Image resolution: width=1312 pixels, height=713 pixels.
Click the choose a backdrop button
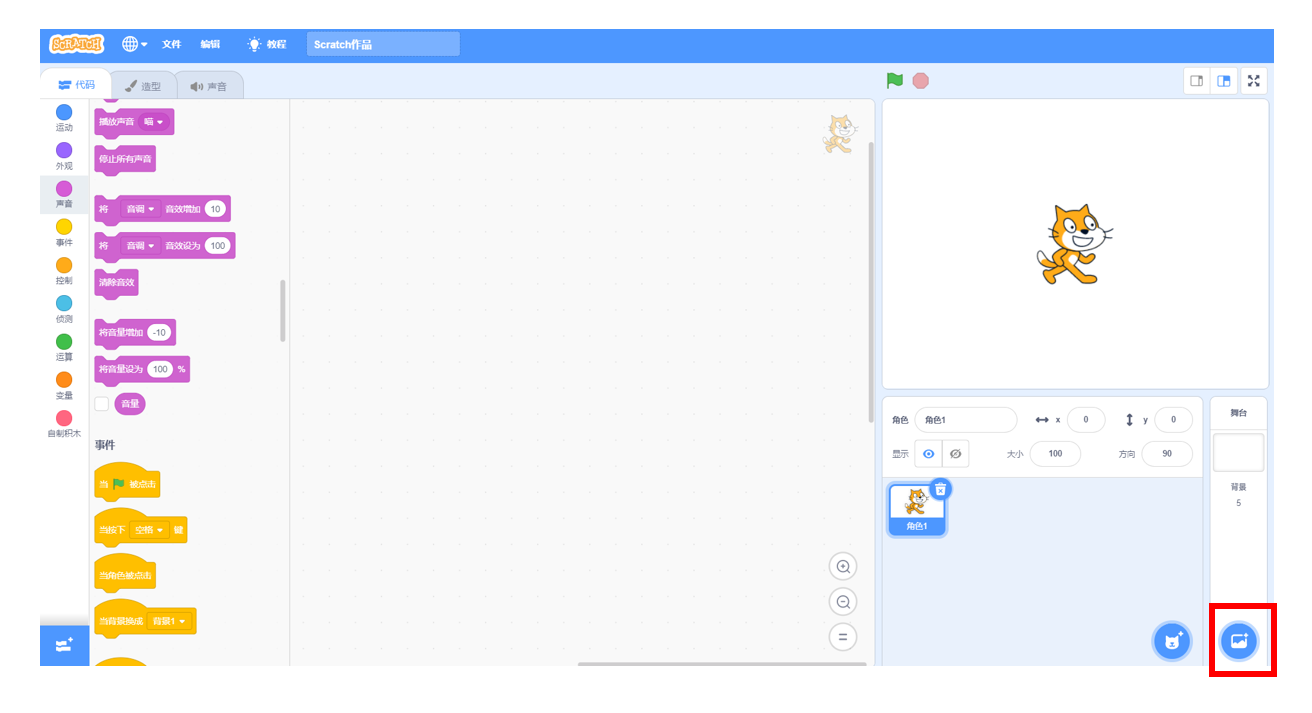[x=1239, y=641]
